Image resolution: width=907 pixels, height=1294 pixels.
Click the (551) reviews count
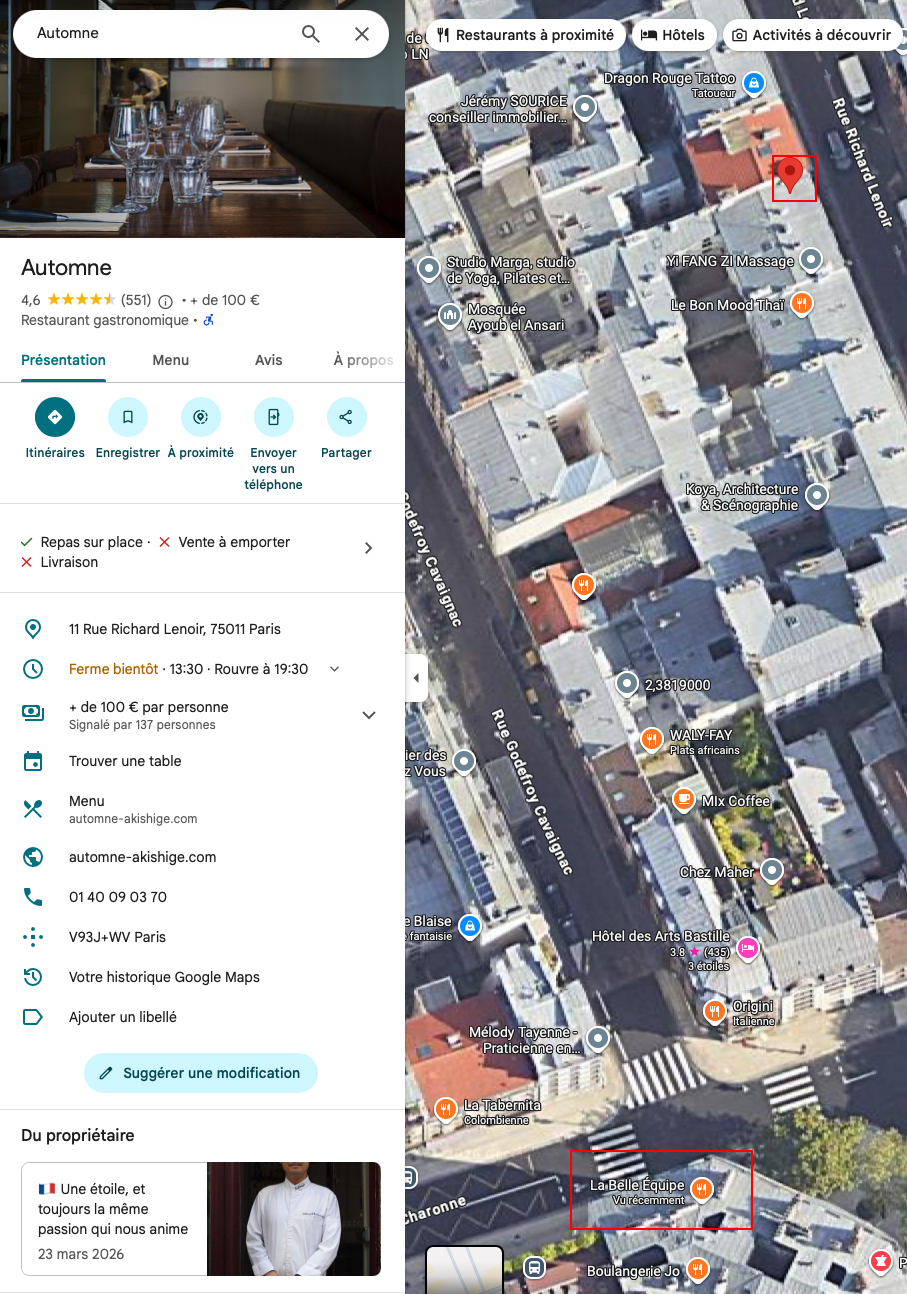(x=136, y=300)
